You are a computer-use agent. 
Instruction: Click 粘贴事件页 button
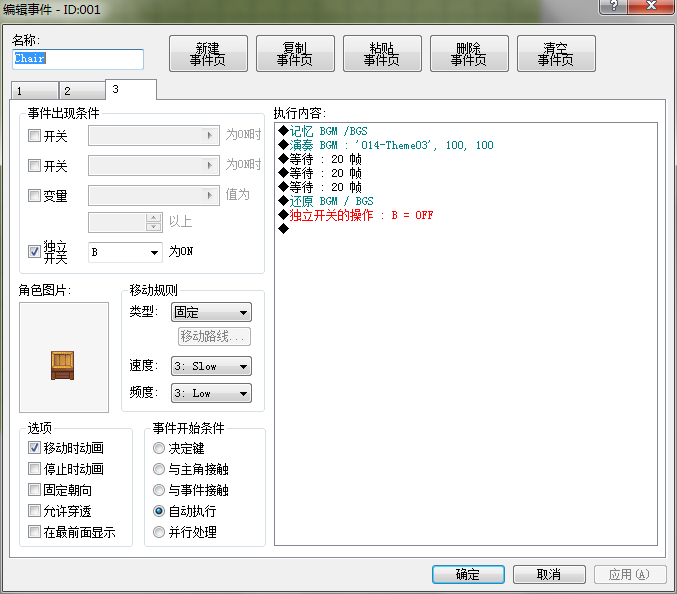pos(382,54)
